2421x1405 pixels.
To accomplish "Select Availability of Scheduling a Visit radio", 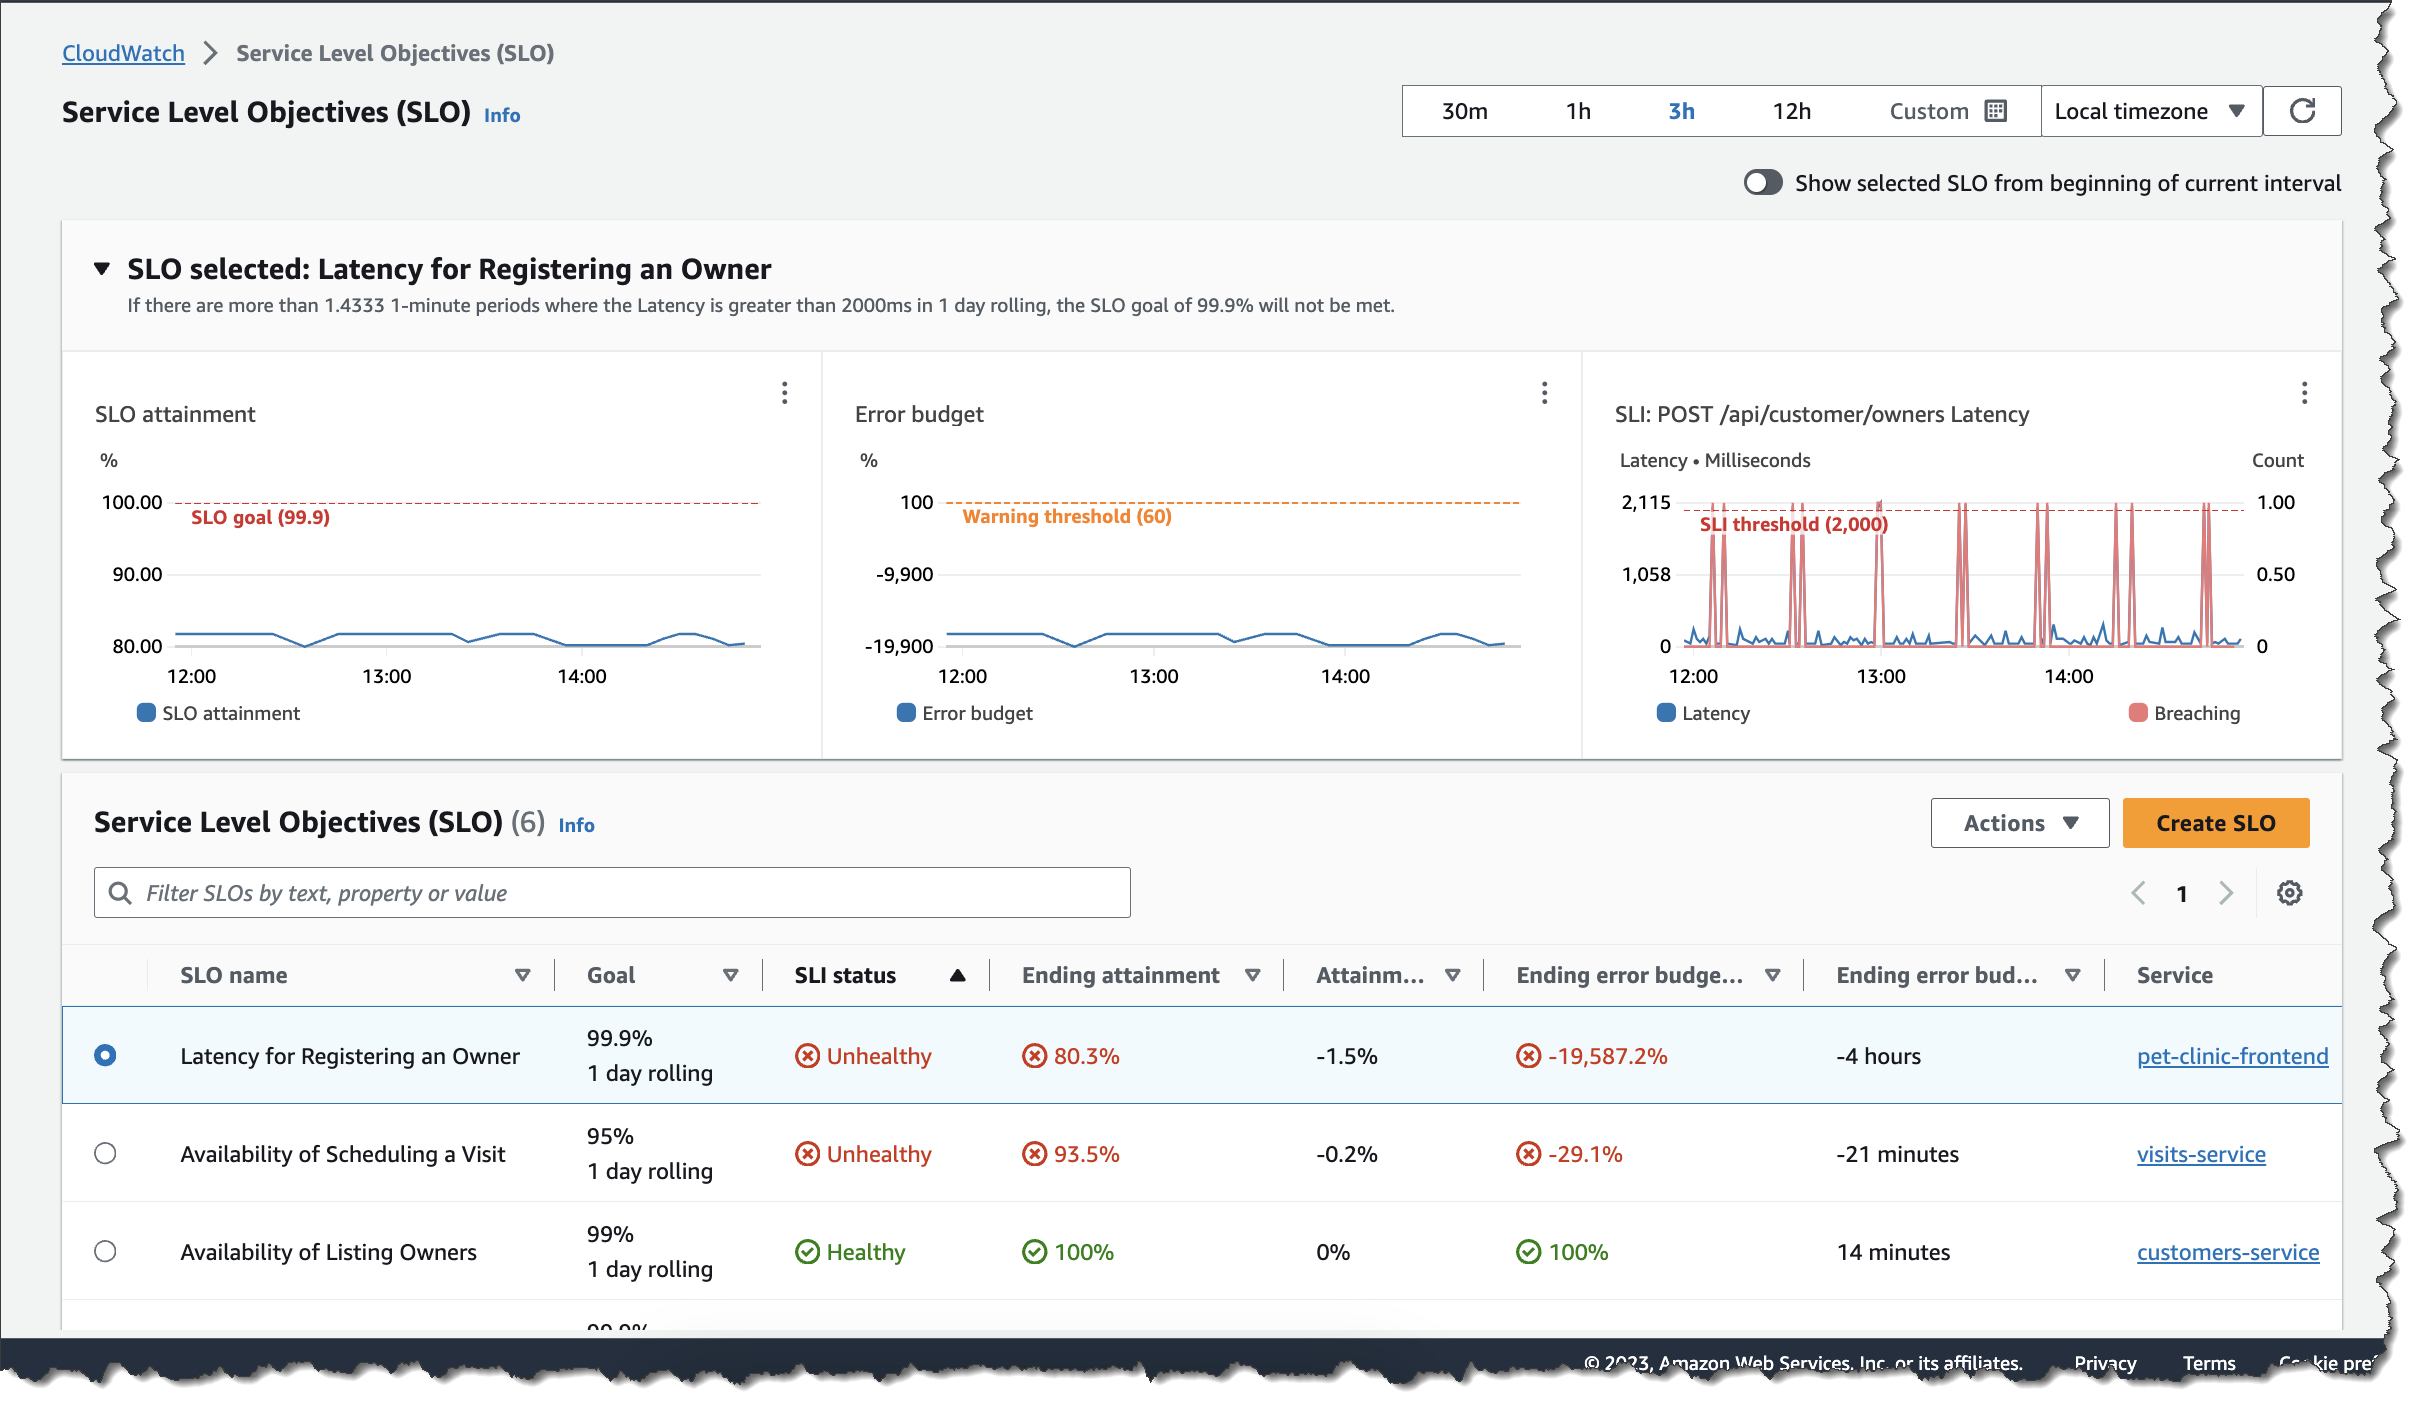I will pyautogui.click(x=105, y=1153).
